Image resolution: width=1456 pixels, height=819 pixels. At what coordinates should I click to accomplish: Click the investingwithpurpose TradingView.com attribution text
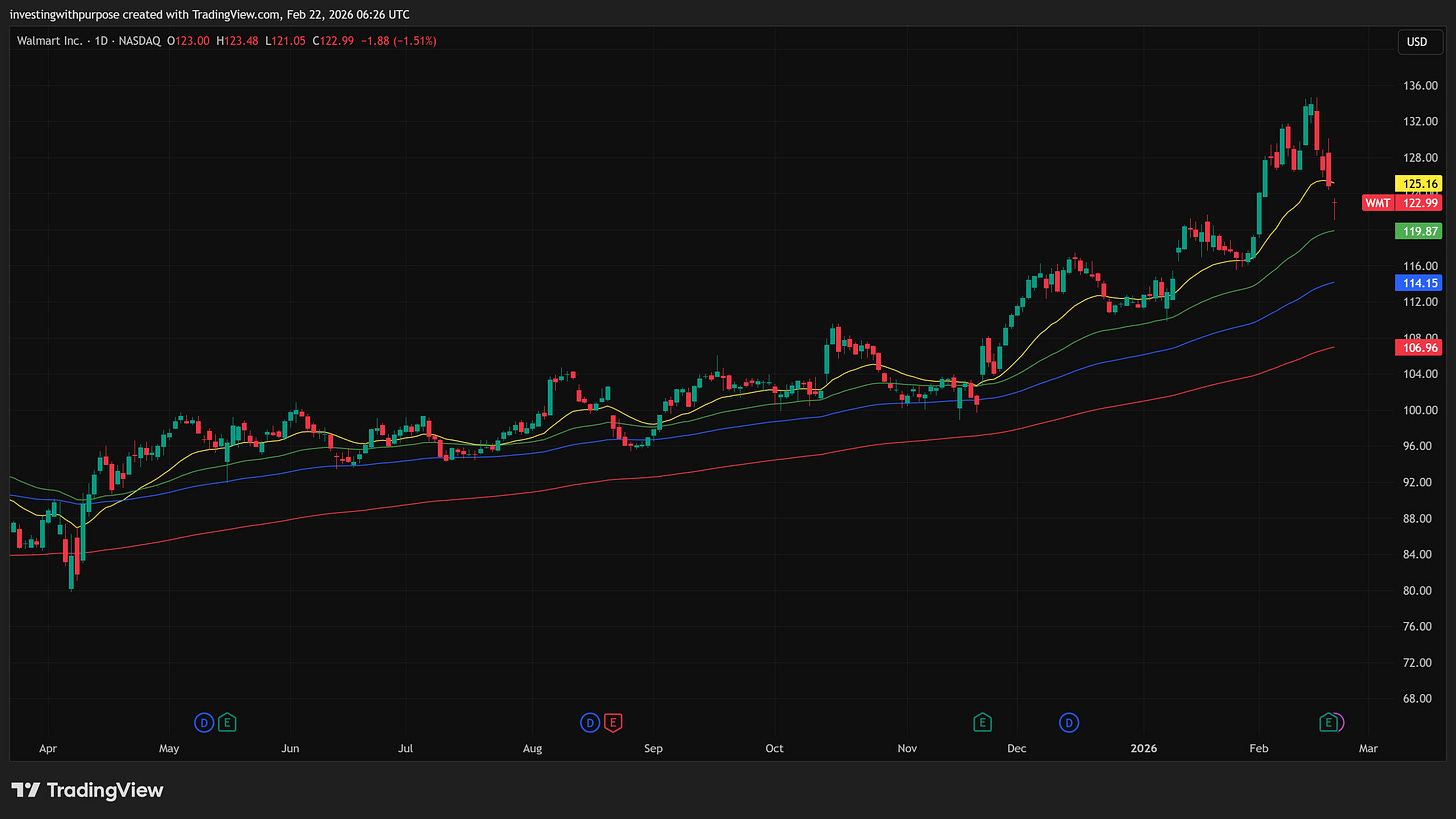210,14
